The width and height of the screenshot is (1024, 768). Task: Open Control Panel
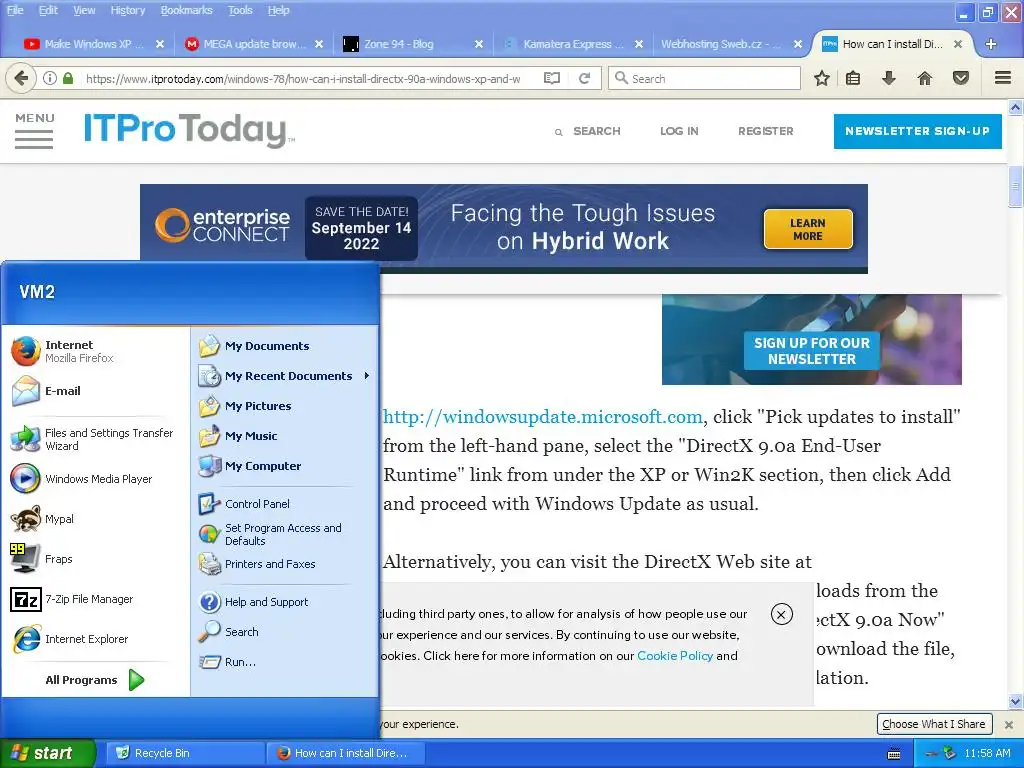[x=285, y=504]
